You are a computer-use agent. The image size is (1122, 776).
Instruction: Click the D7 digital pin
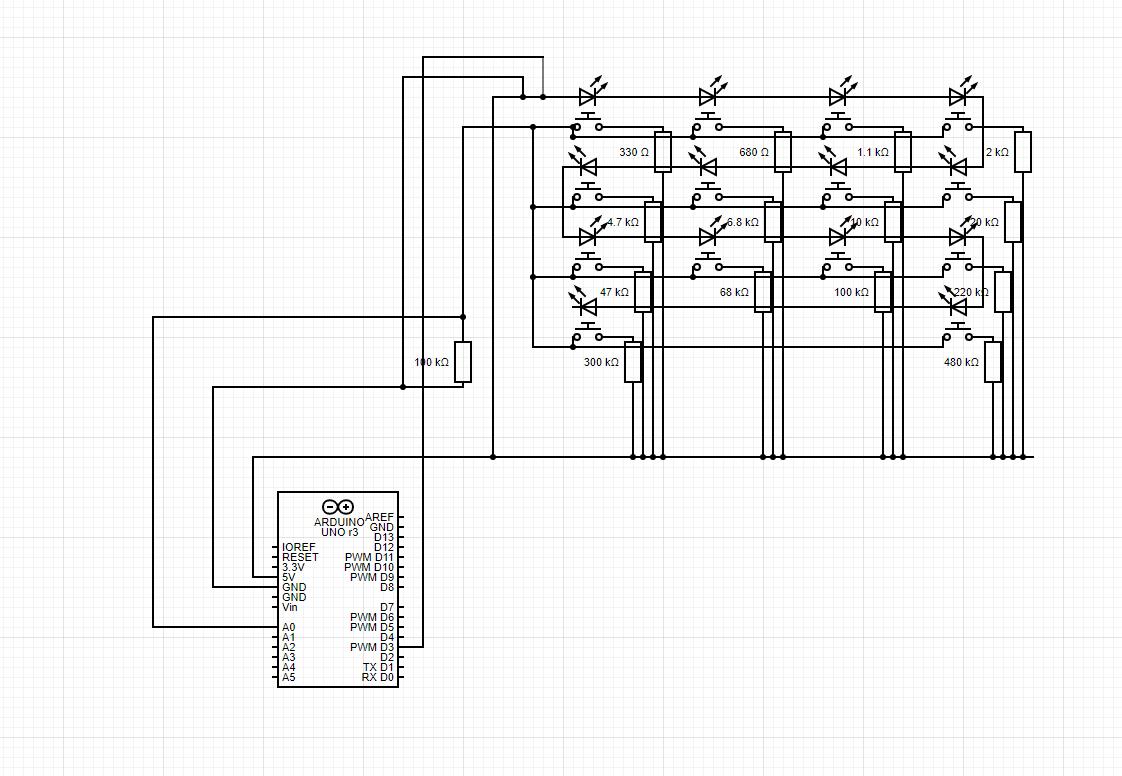387,607
